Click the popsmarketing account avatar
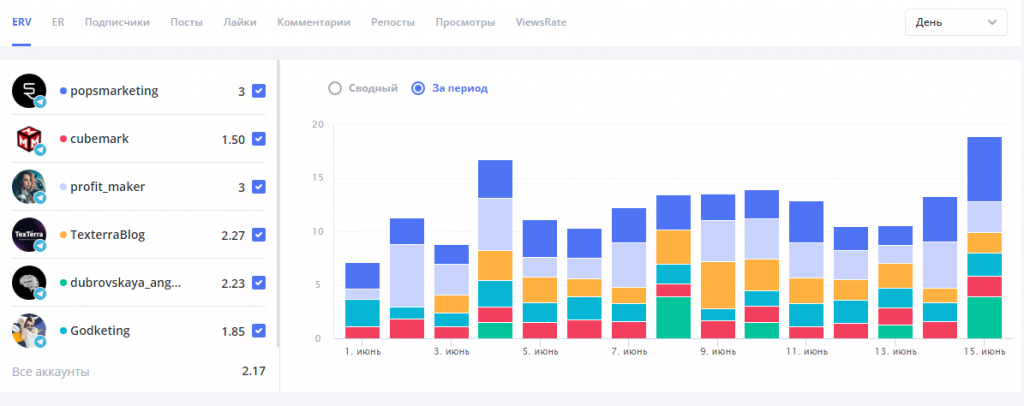 [x=29, y=91]
